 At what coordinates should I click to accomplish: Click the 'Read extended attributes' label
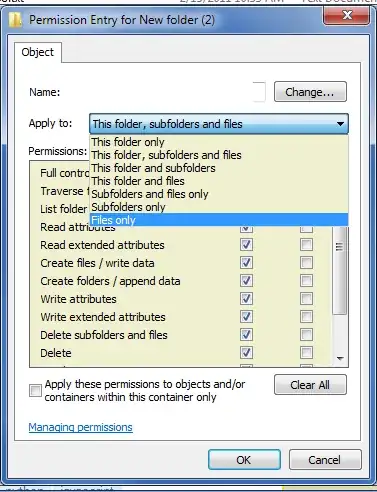click(x=102, y=245)
